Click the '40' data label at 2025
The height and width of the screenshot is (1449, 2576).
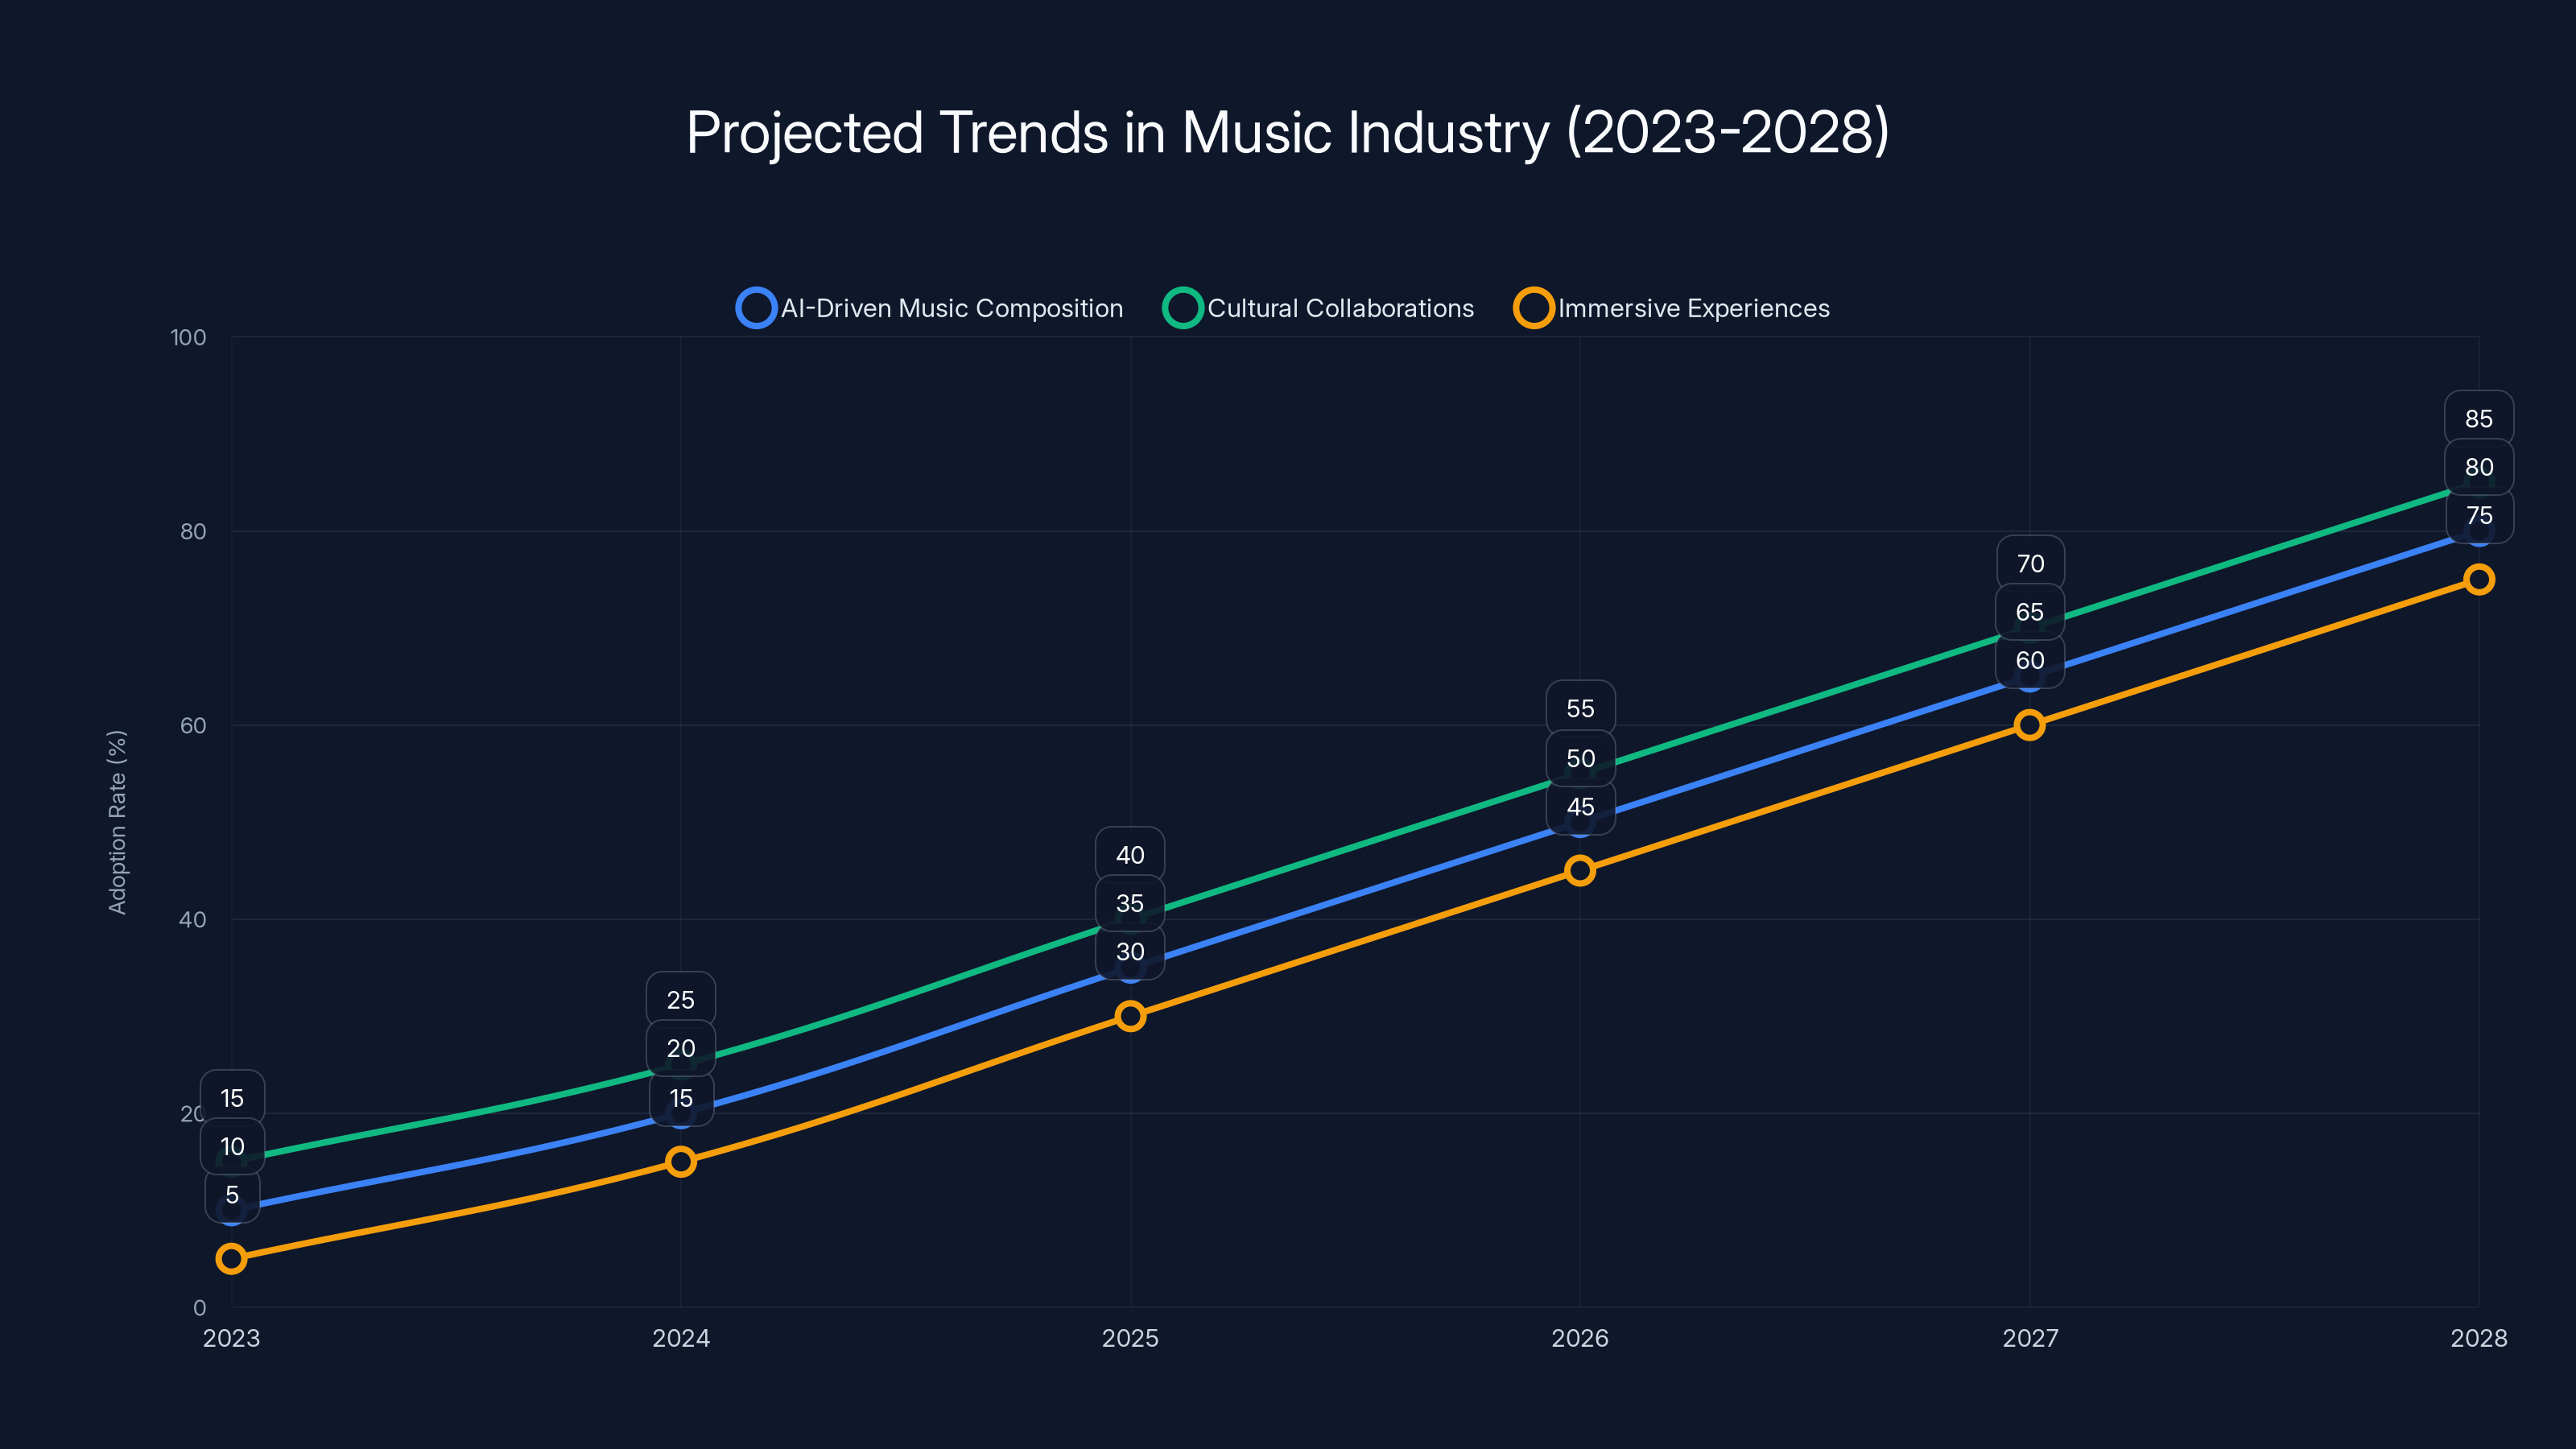point(1130,855)
